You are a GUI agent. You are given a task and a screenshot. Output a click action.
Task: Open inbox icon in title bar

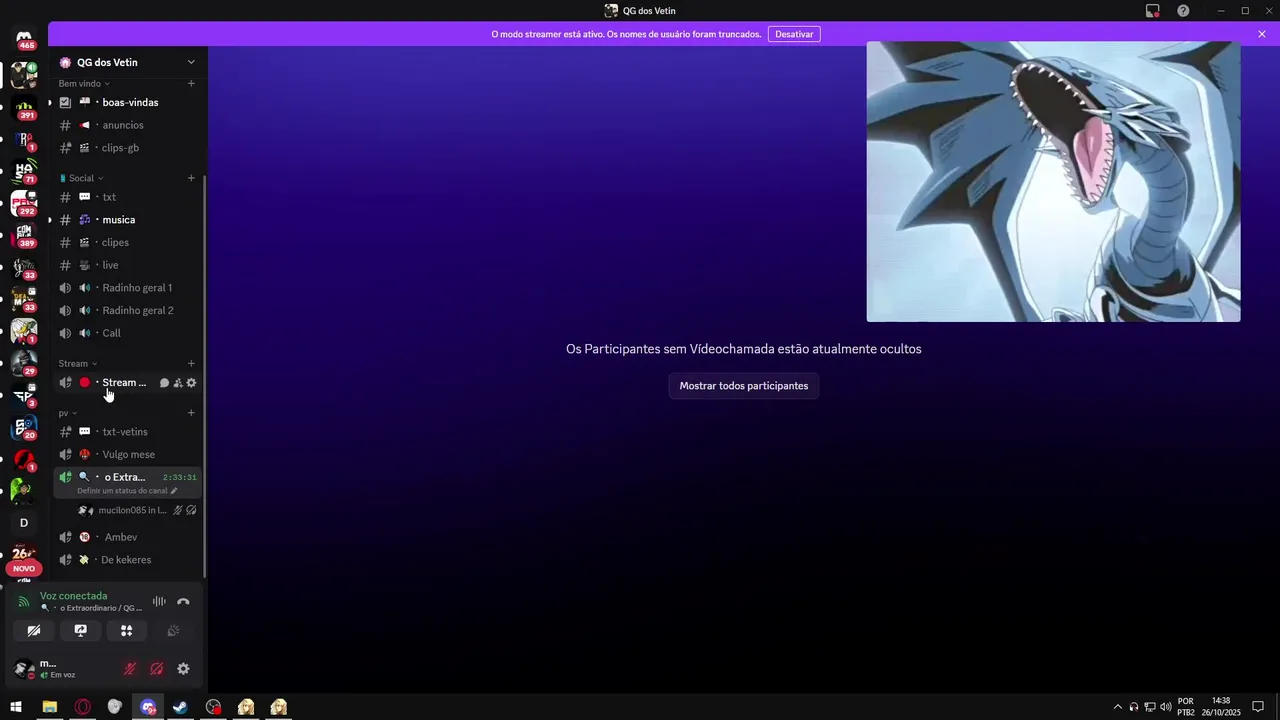[x=1153, y=11]
